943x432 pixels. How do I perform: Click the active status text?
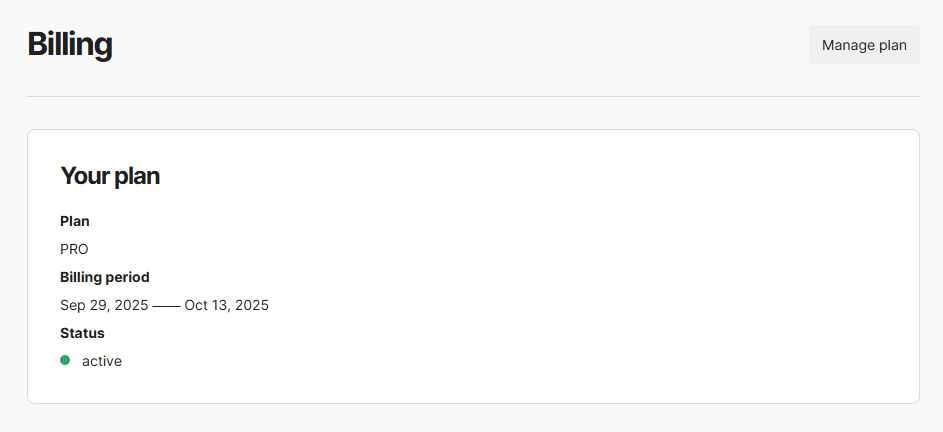(x=102, y=361)
